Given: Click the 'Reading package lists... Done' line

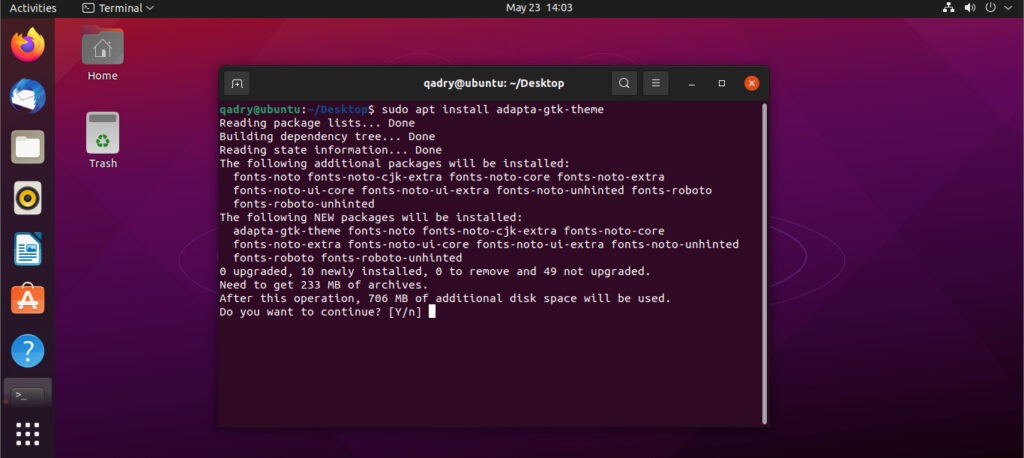Looking at the screenshot, I should [x=317, y=123].
